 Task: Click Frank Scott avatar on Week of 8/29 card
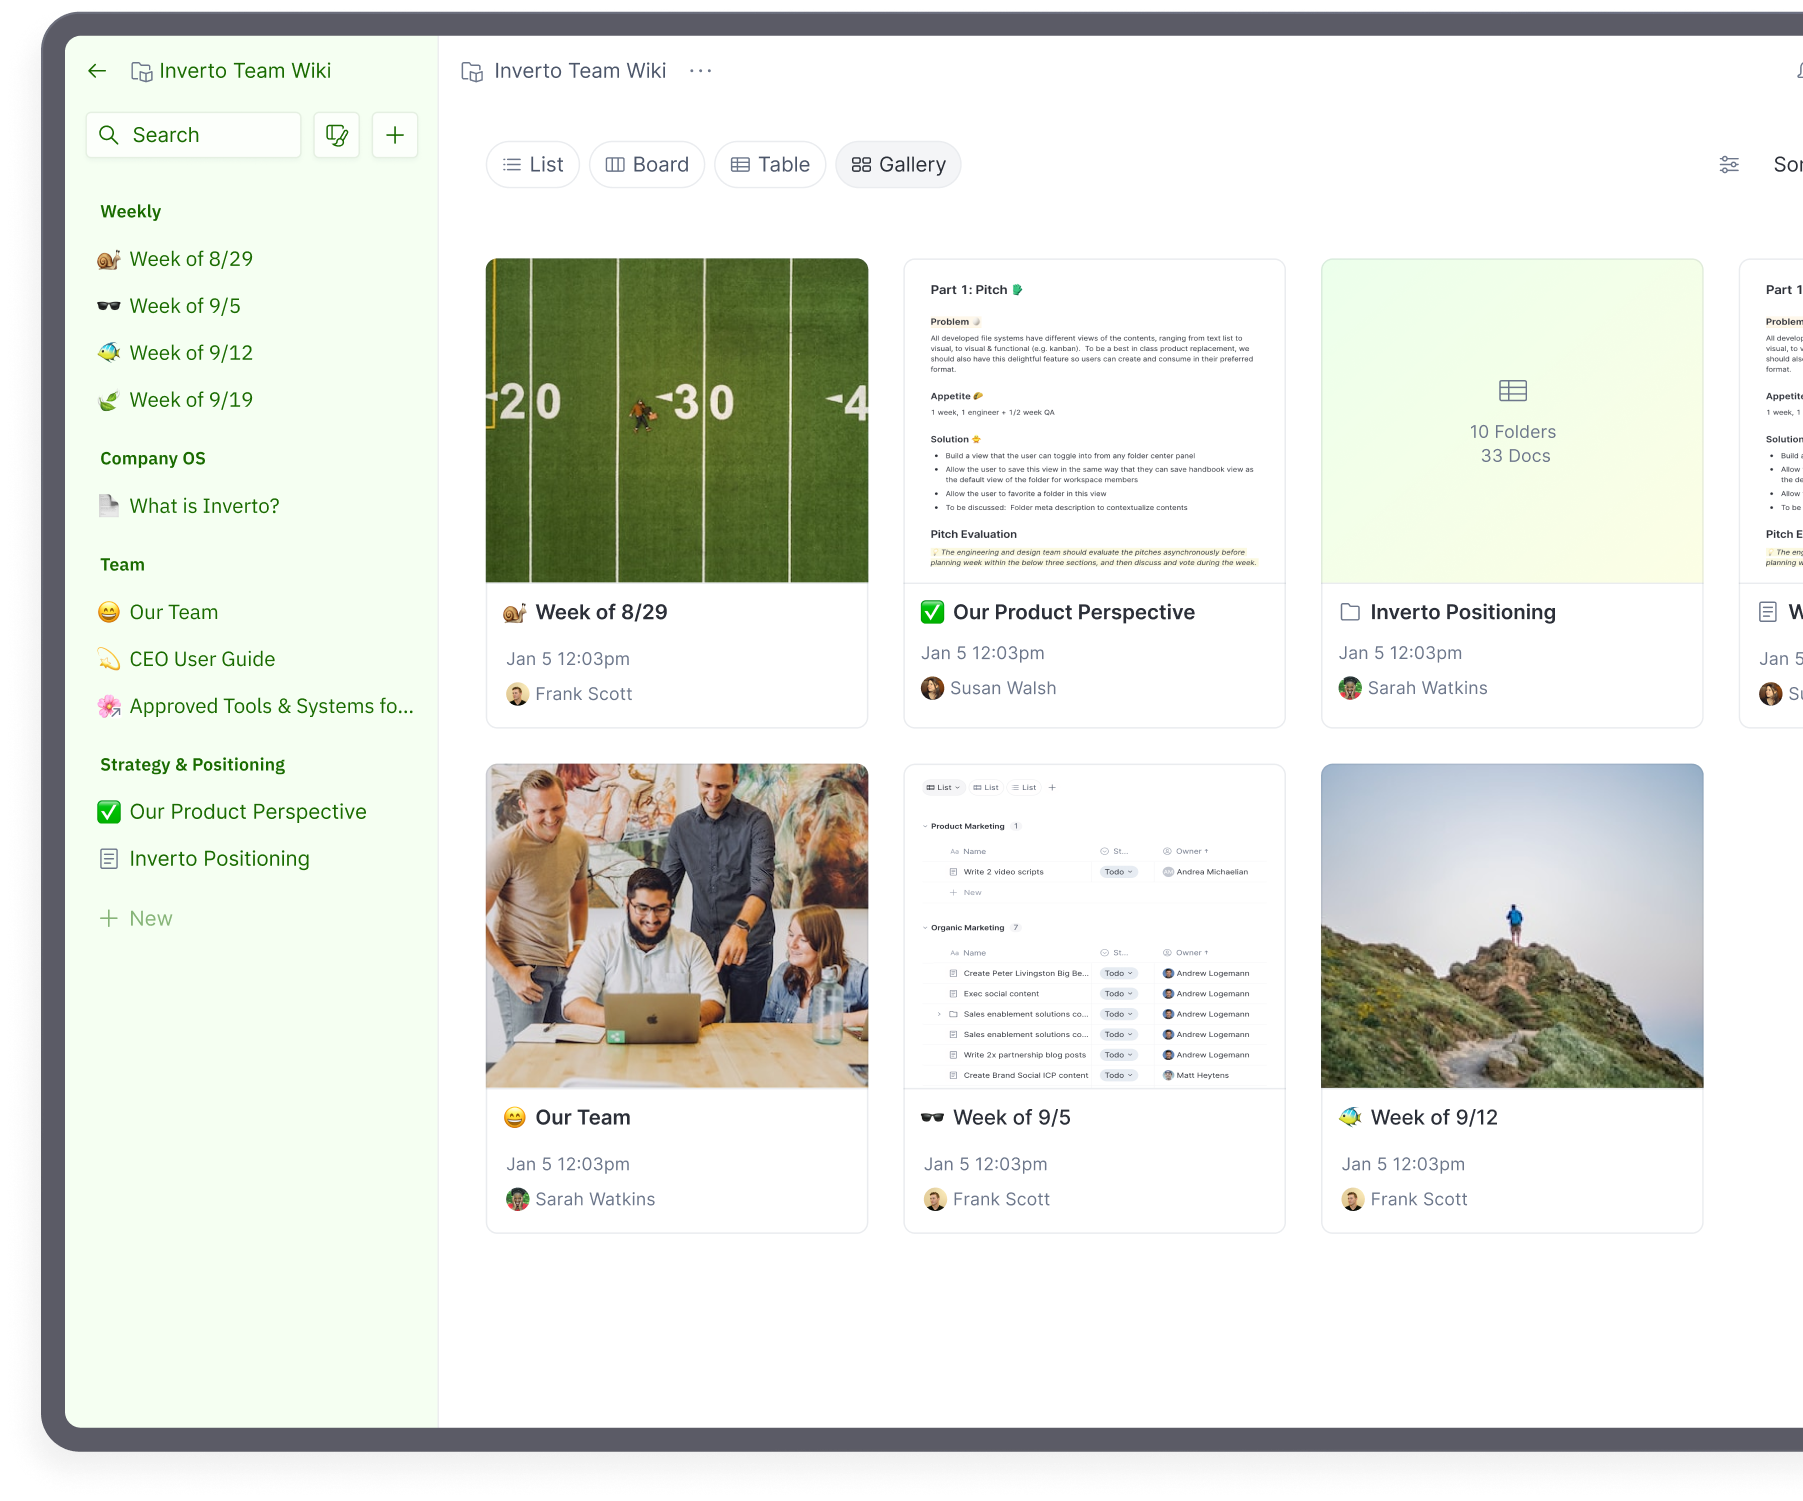pos(518,694)
